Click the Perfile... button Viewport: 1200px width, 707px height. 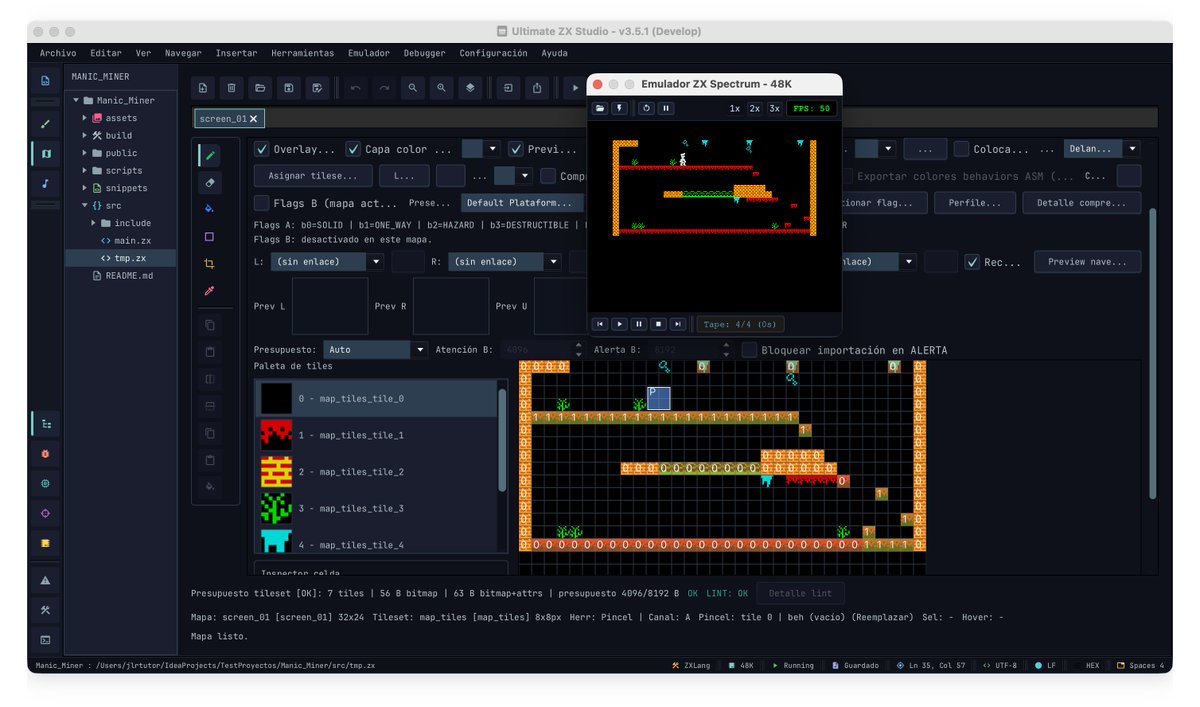975,203
